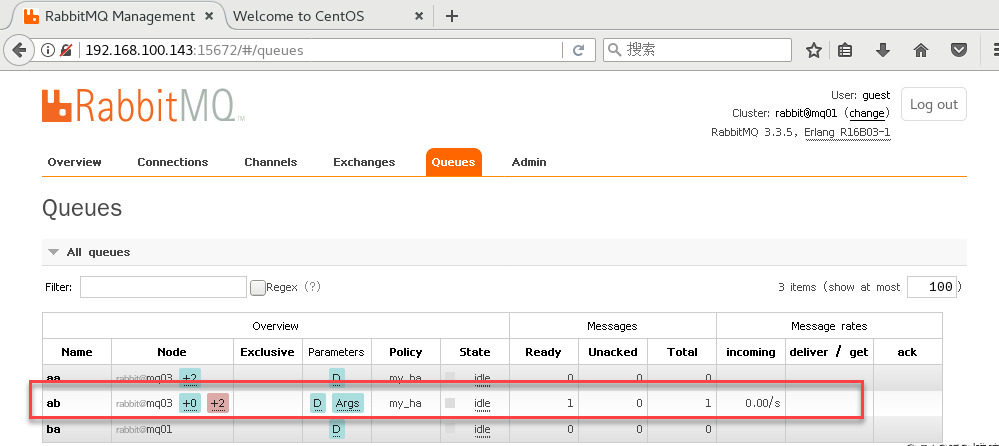This screenshot has width=999, height=446.
Task: Sort by Name column header
Action: coord(77,352)
